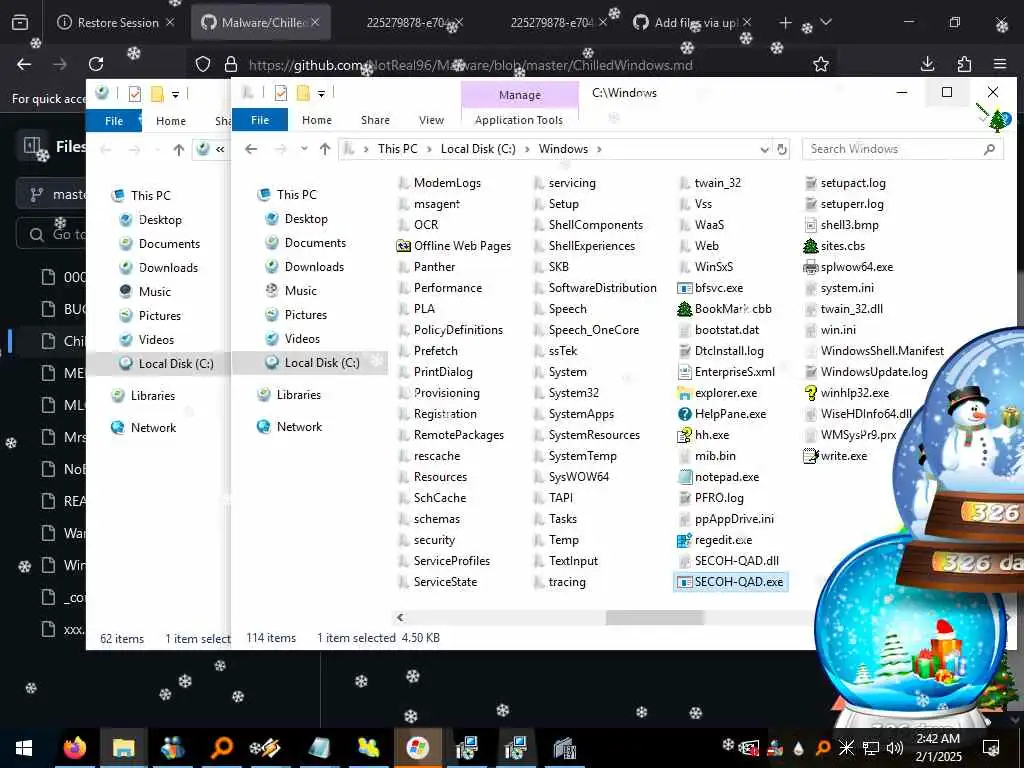
Task: Select the Application Tools tab
Action: click(x=519, y=120)
